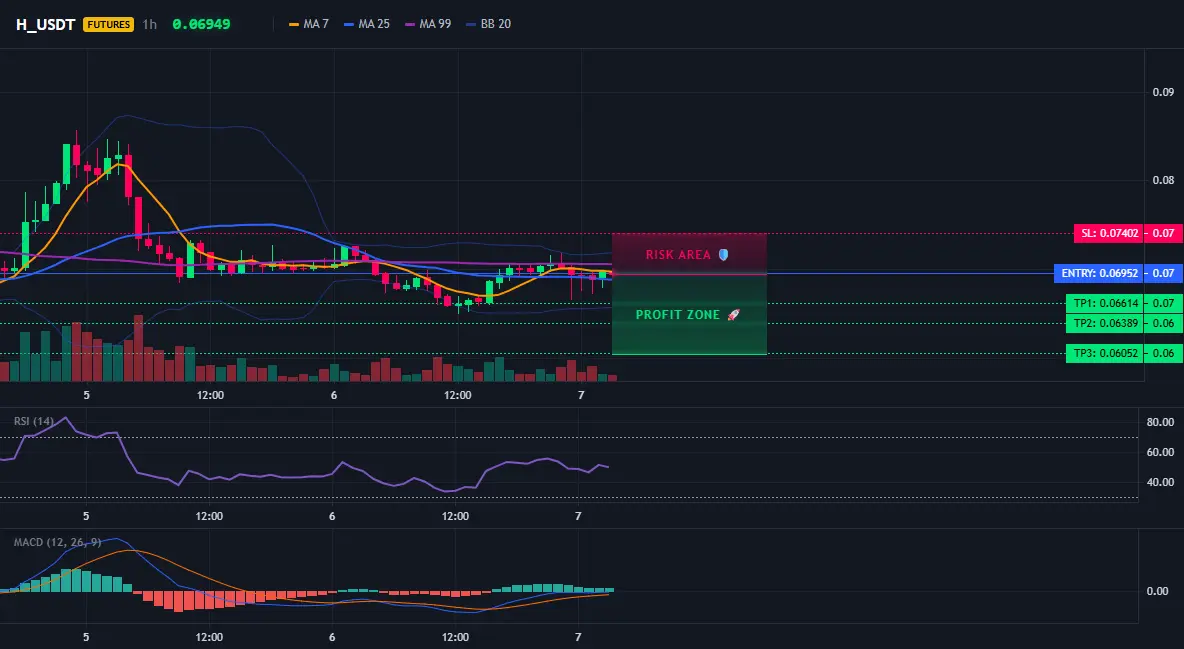The height and width of the screenshot is (649, 1184).
Task: Open the RSI (14) indicator label
Action: tap(34, 421)
